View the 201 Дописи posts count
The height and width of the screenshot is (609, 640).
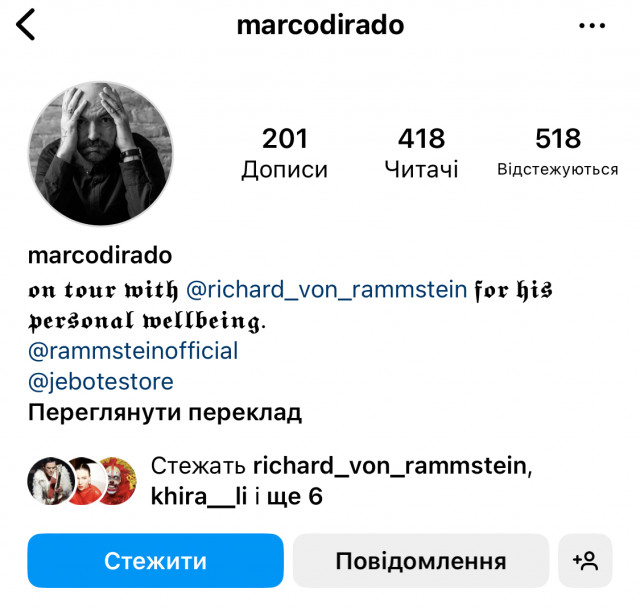point(284,153)
